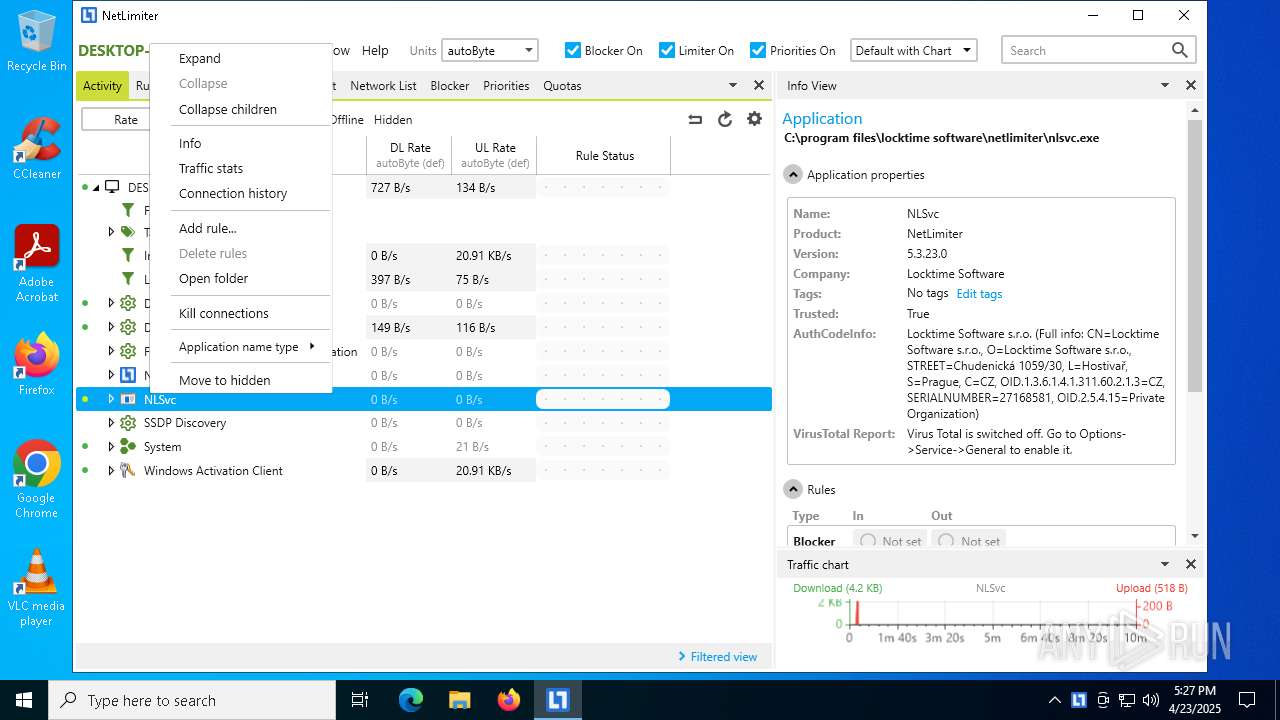This screenshot has height=720, width=1280.
Task: Click NetLimiter icon in taskbar
Action: point(557,700)
